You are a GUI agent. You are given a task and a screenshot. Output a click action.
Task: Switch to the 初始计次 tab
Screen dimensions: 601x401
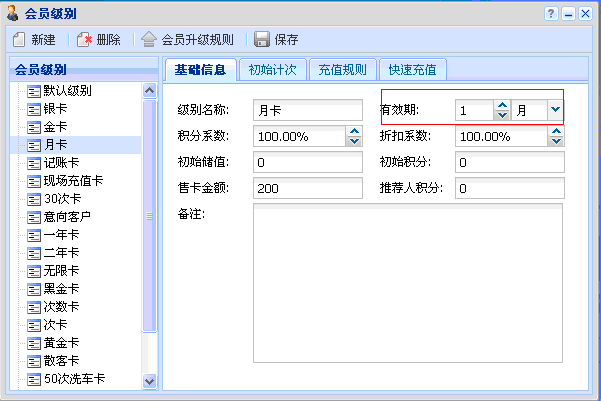(x=272, y=70)
